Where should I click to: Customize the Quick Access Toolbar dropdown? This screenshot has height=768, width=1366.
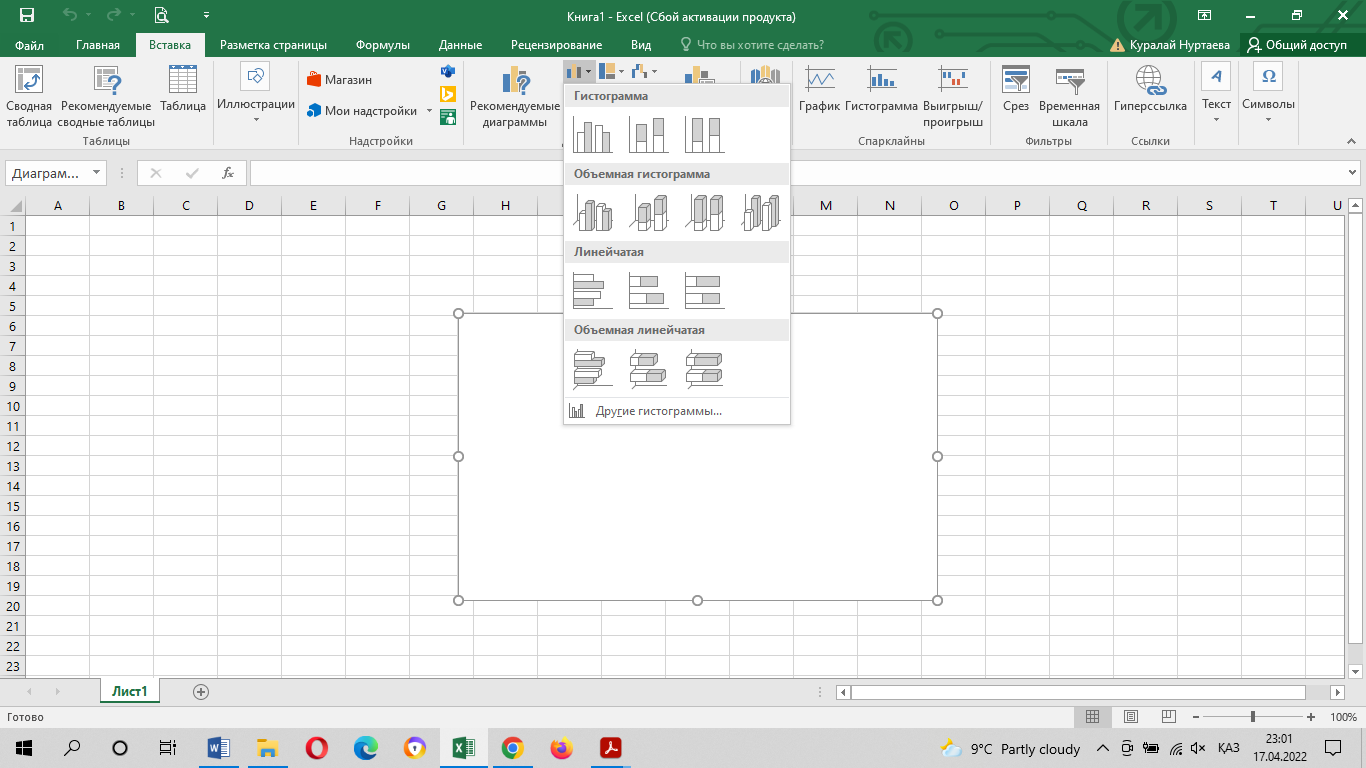click(x=206, y=16)
